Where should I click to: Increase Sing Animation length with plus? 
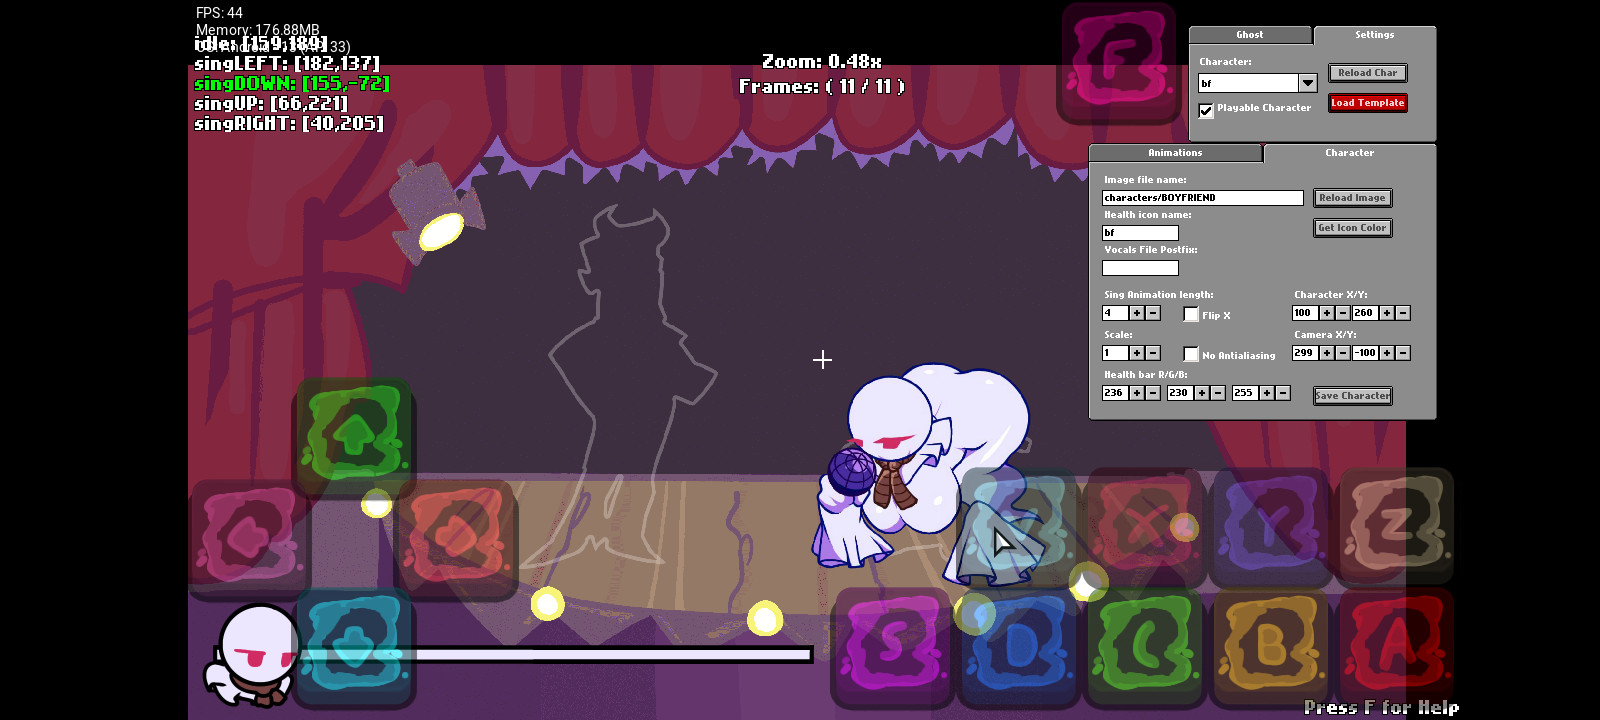(1137, 313)
